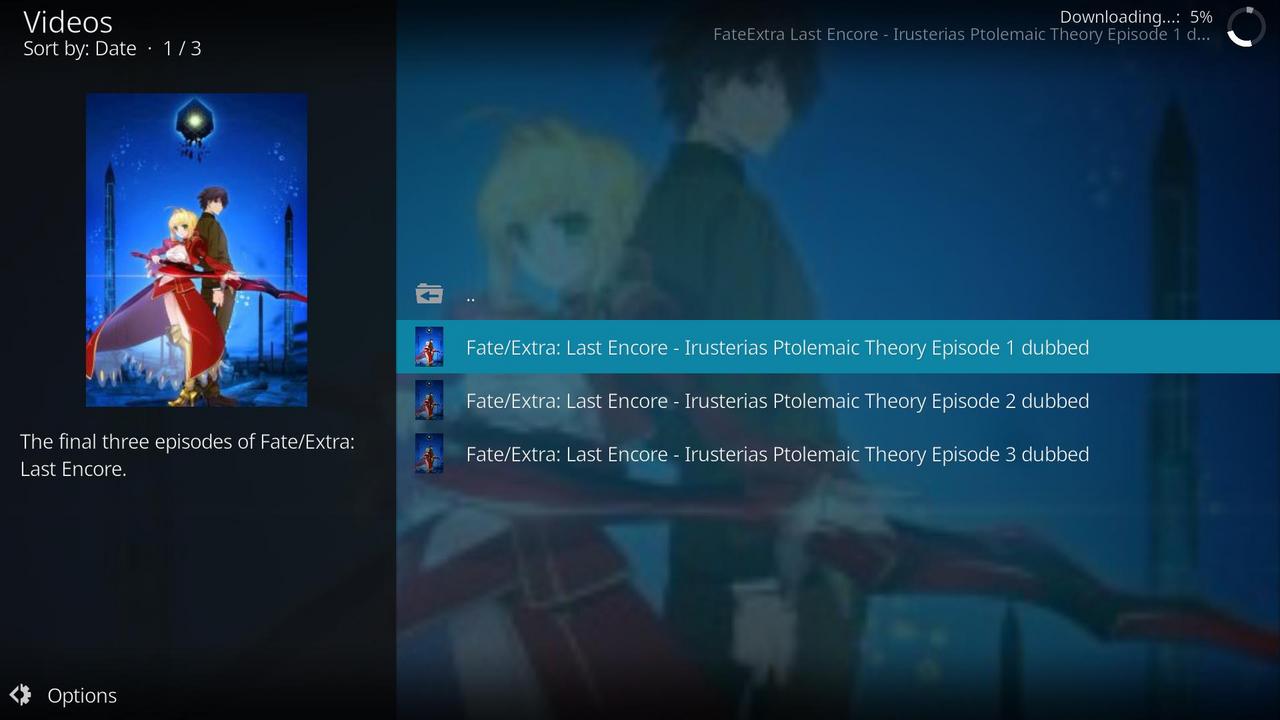The width and height of the screenshot is (1280, 720).
Task: Select the Episode 1 dubbed row
Action: pyautogui.click(x=838, y=347)
